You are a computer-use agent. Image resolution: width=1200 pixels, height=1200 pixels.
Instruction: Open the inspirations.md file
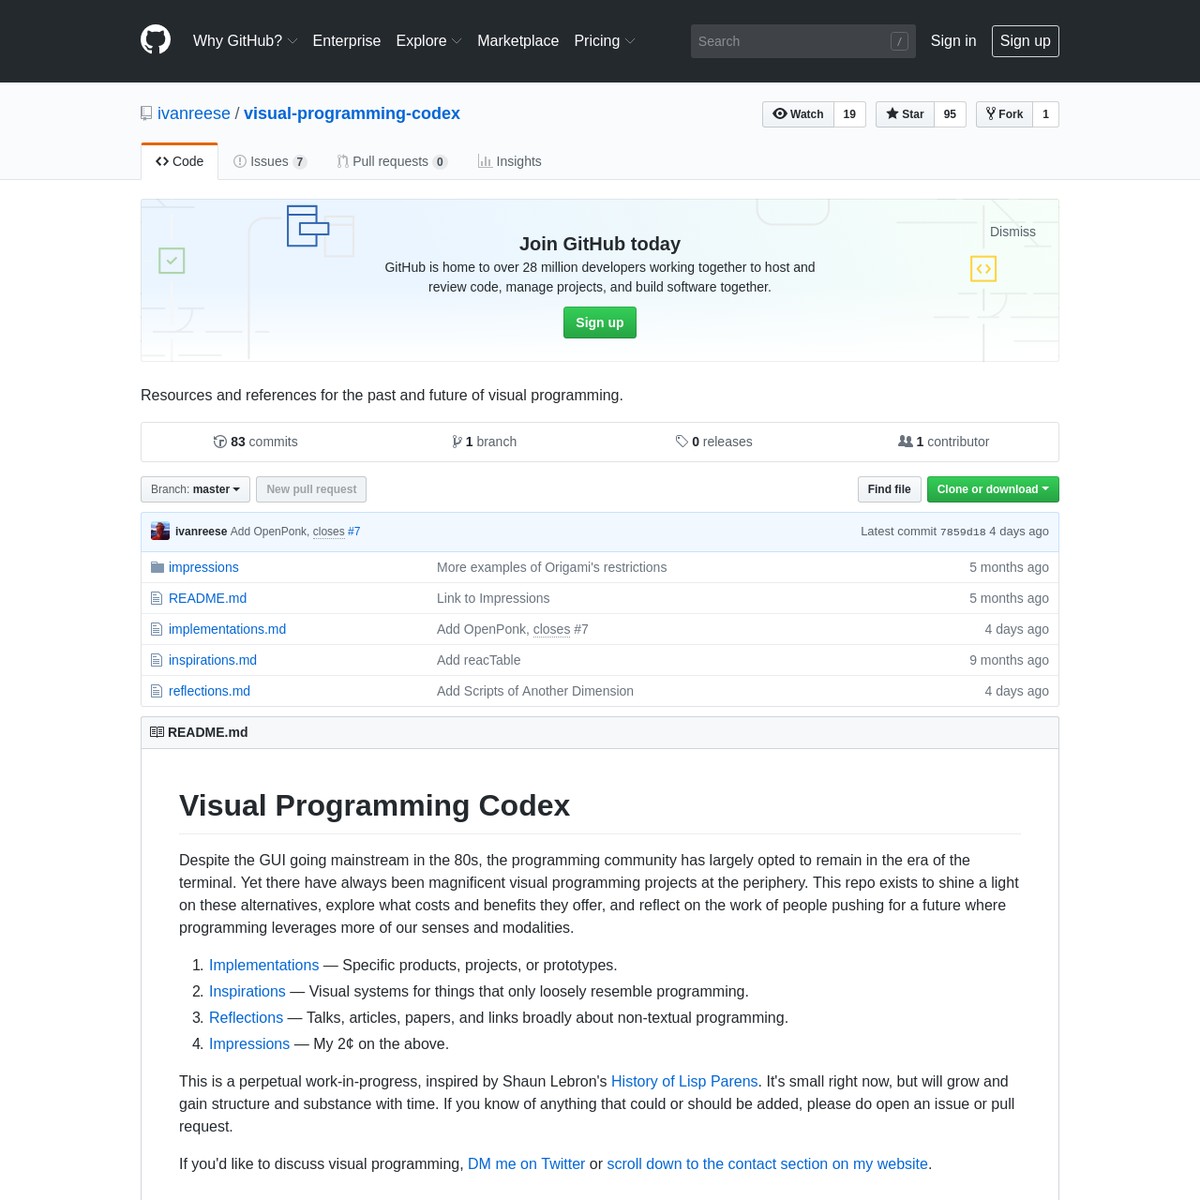pyautogui.click(x=213, y=660)
